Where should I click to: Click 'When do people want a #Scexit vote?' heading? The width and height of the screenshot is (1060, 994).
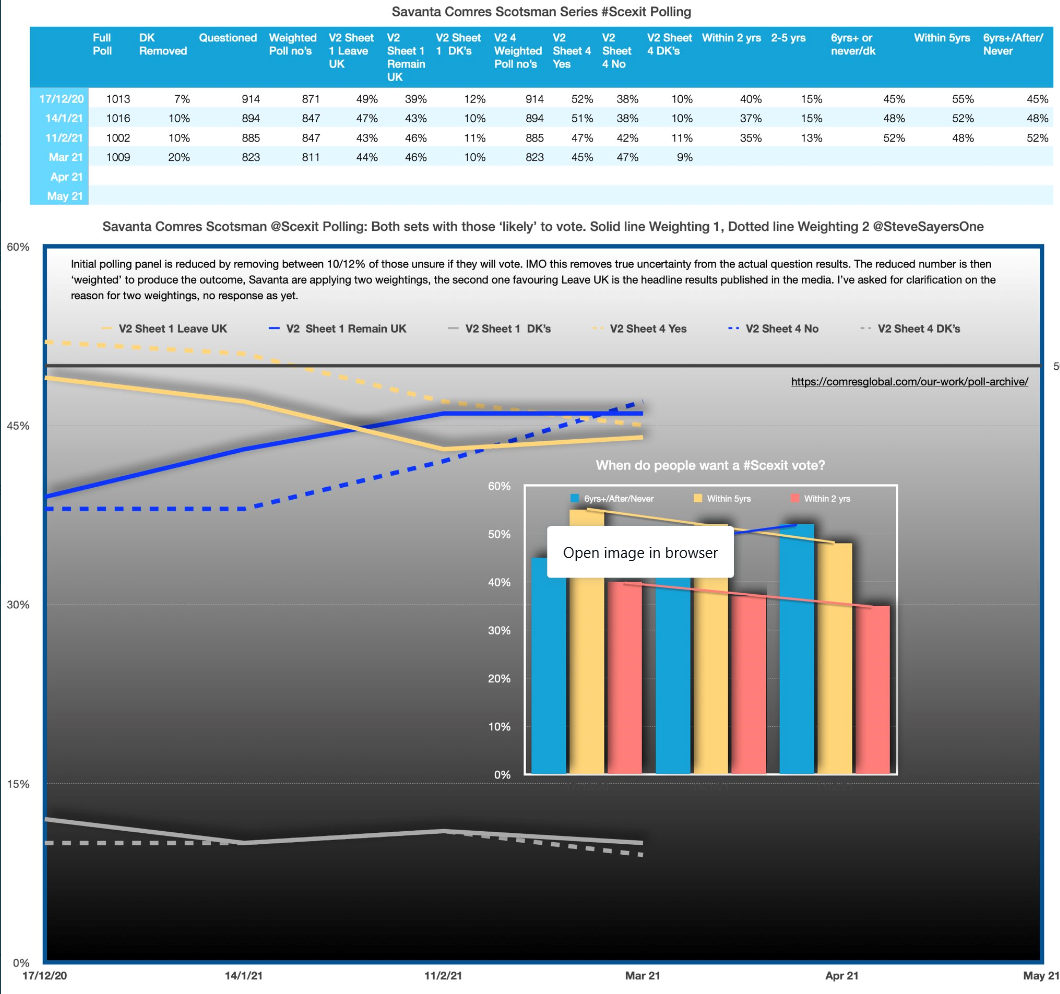pos(710,465)
